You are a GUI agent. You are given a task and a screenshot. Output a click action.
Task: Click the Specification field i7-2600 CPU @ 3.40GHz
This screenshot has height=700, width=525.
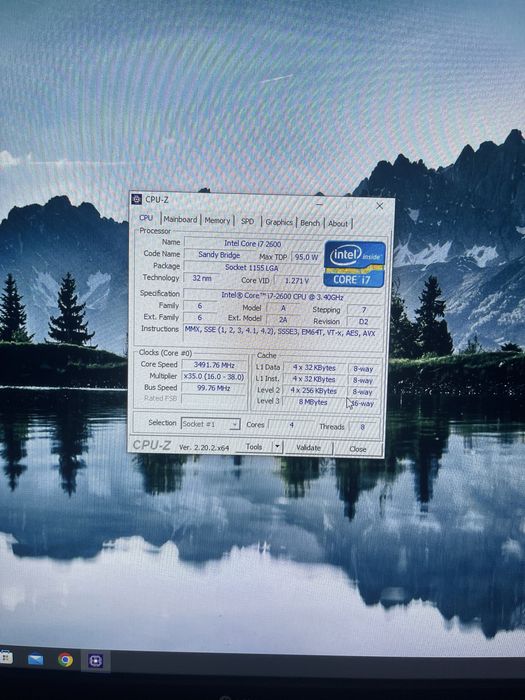pos(282,296)
